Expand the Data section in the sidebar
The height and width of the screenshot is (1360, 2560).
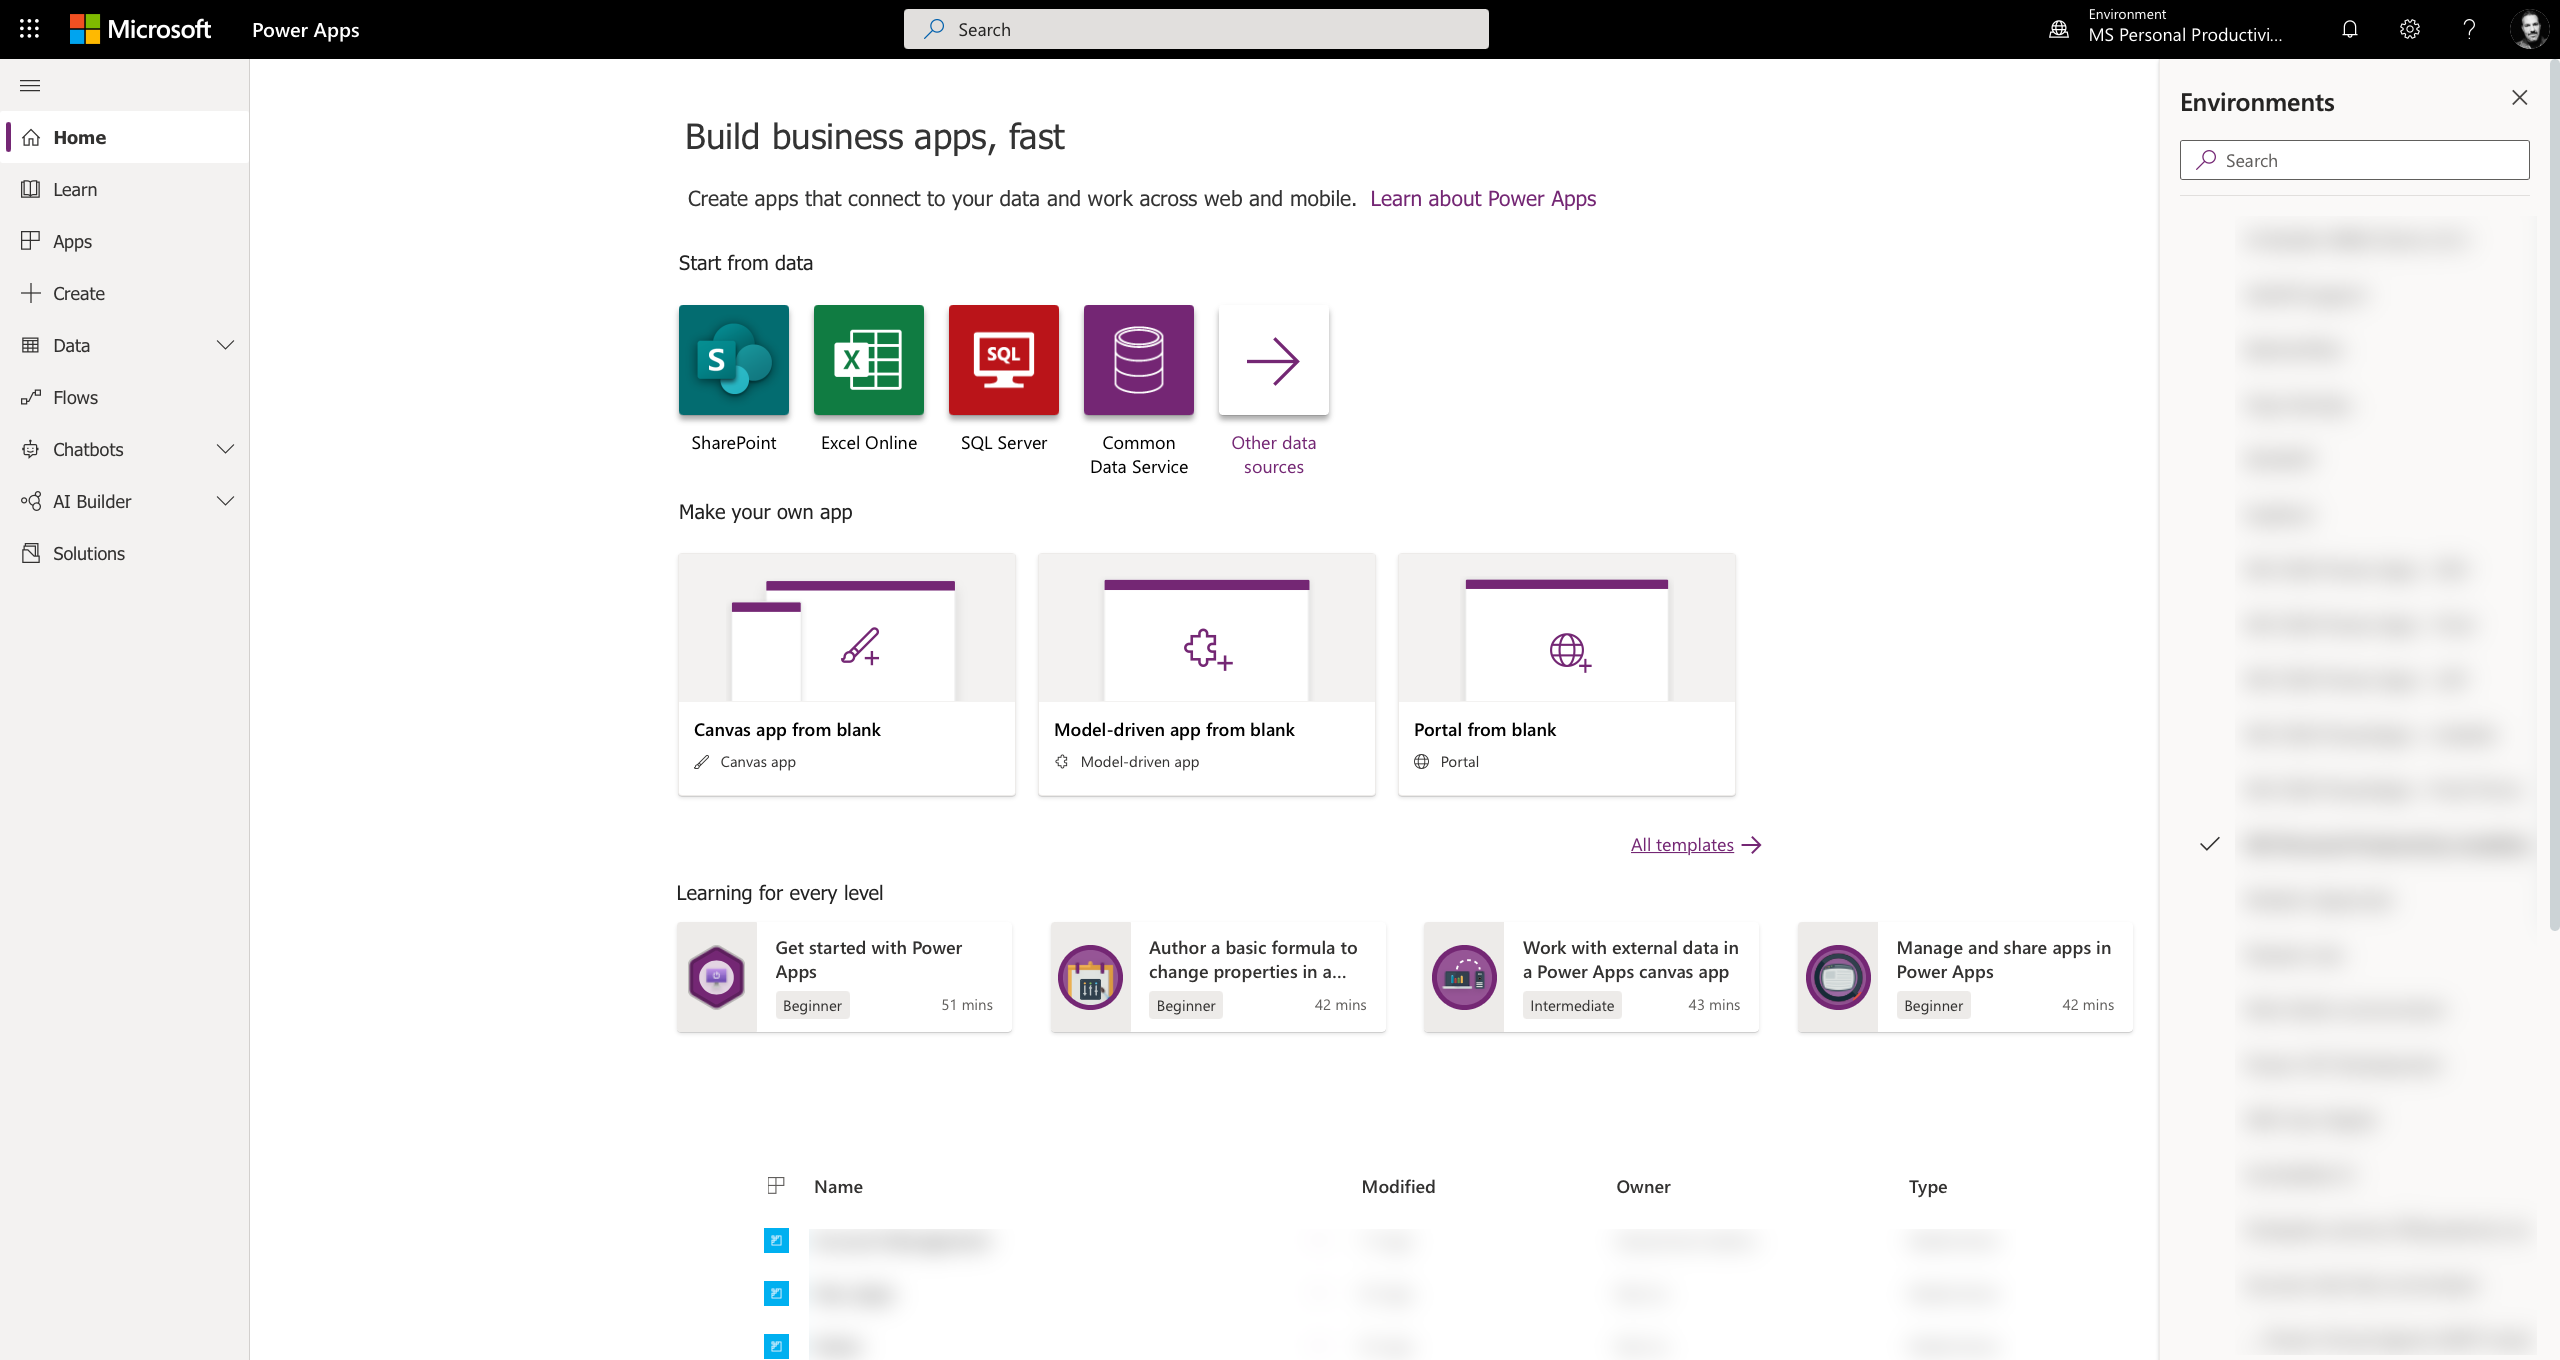(x=225, y=345)
